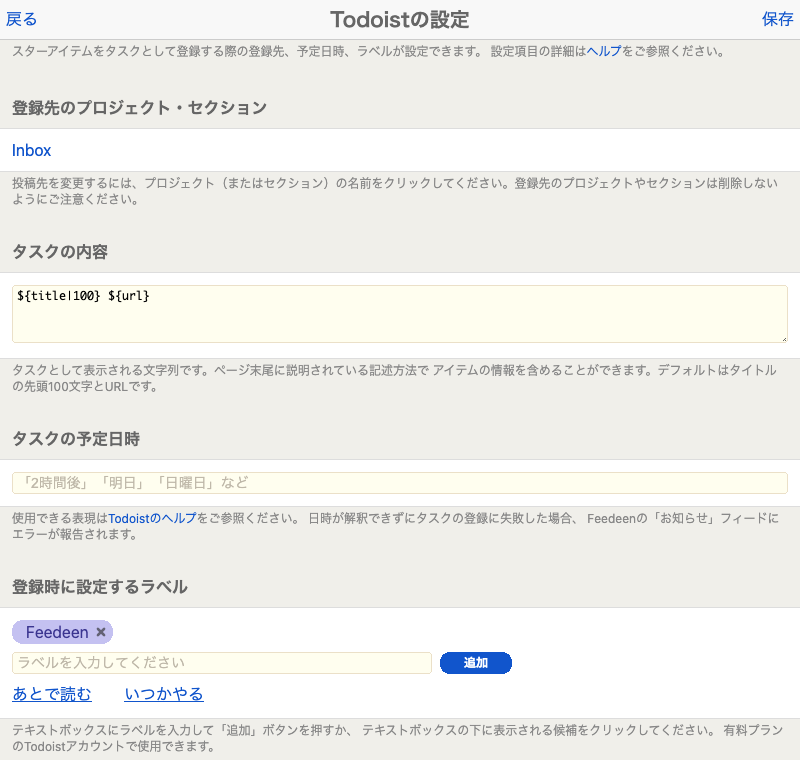Remove the Feedeen label via its × icon
The width and height of the screenshot is (800, 760).
click(x=99, y=632)
